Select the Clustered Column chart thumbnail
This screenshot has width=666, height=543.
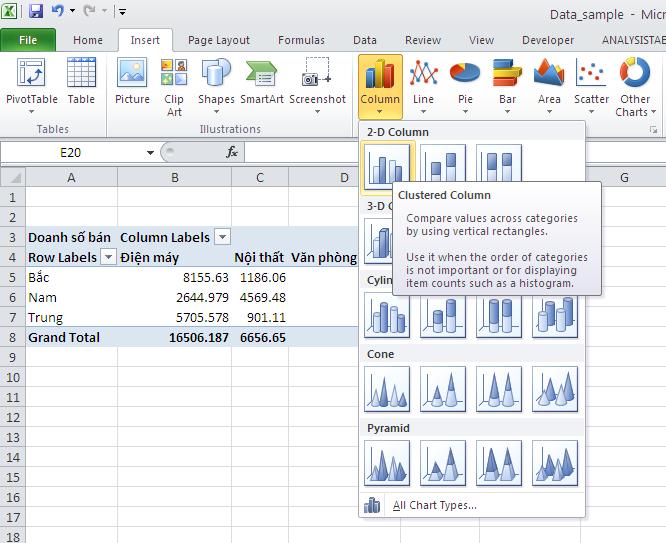[386, 166]
